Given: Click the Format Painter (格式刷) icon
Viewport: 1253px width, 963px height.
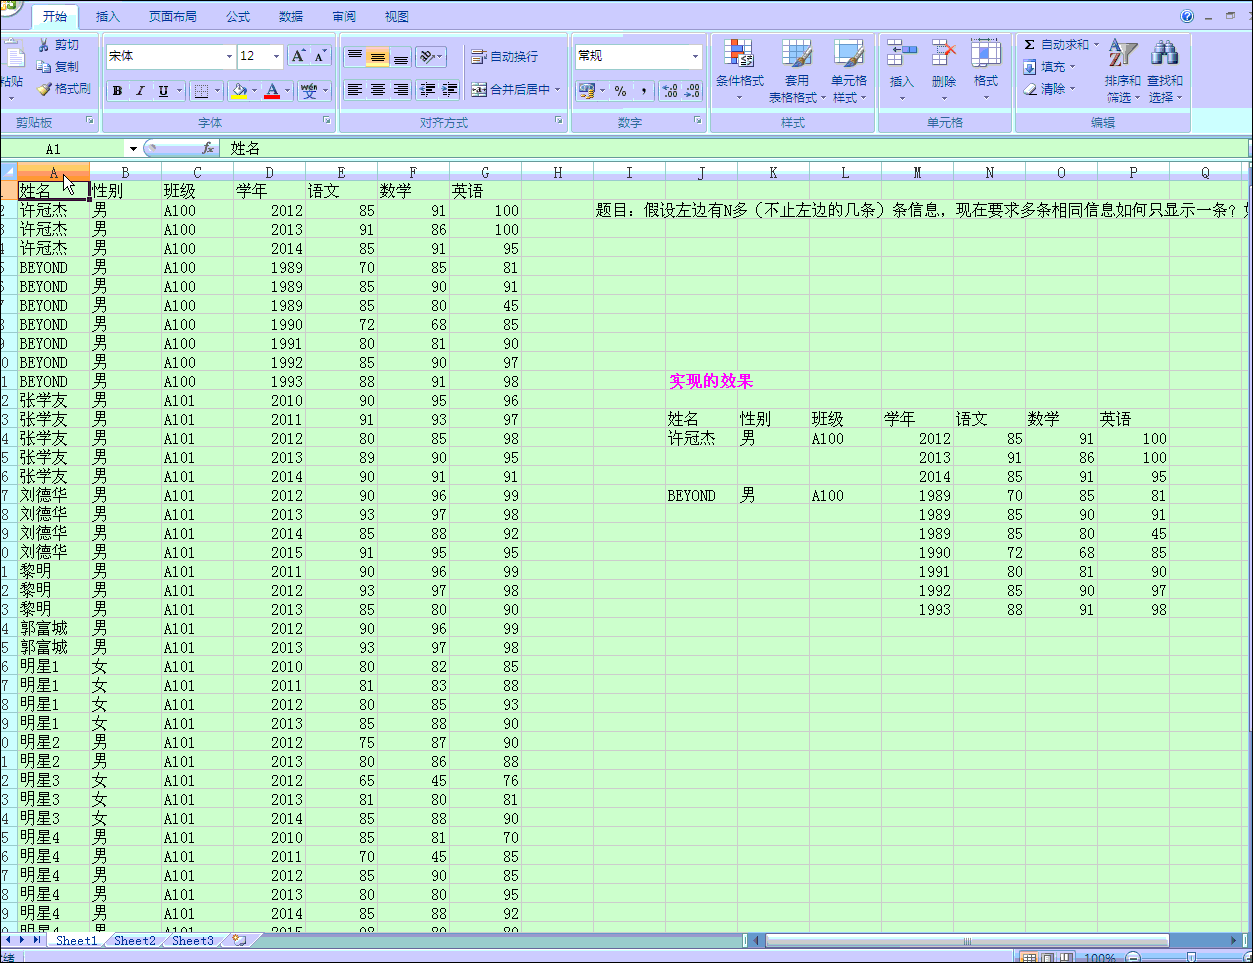Looking at the screenshot, I should [x=45, y=89].
